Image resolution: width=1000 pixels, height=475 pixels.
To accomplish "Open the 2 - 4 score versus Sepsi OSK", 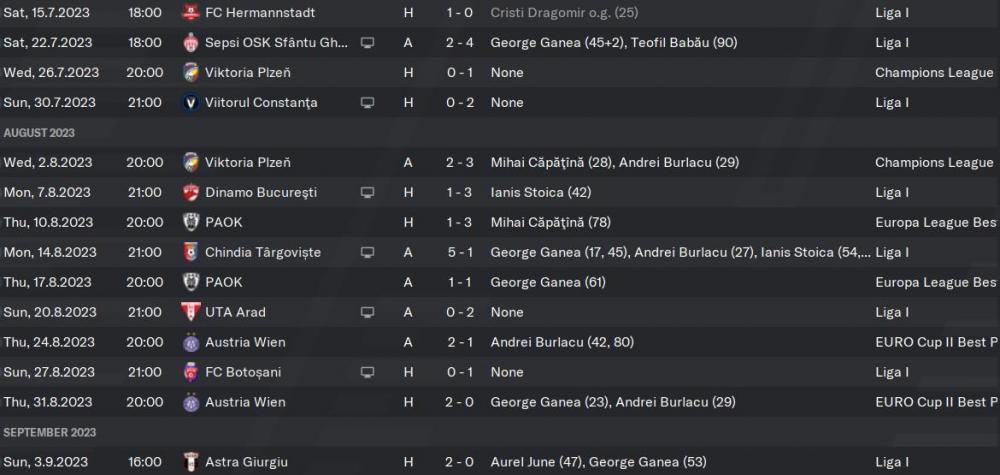I will pyautogui.click(x=460, y=43).
